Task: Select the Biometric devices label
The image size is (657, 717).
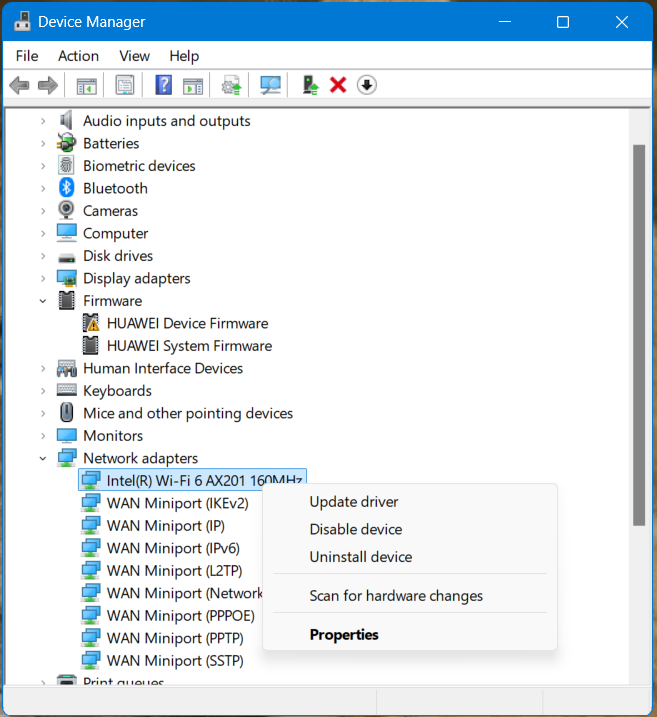Action: (x=139, y=166)
